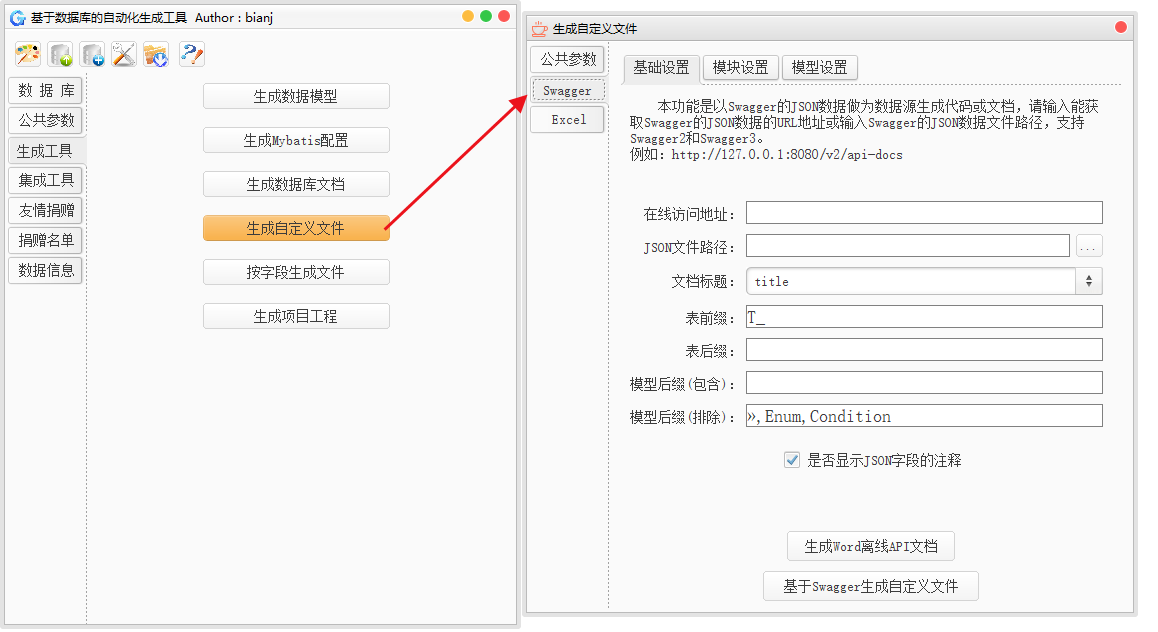Click the 生成项目工程 button
The width and height of the screenshot is (1158, 632).
(296, 317)
